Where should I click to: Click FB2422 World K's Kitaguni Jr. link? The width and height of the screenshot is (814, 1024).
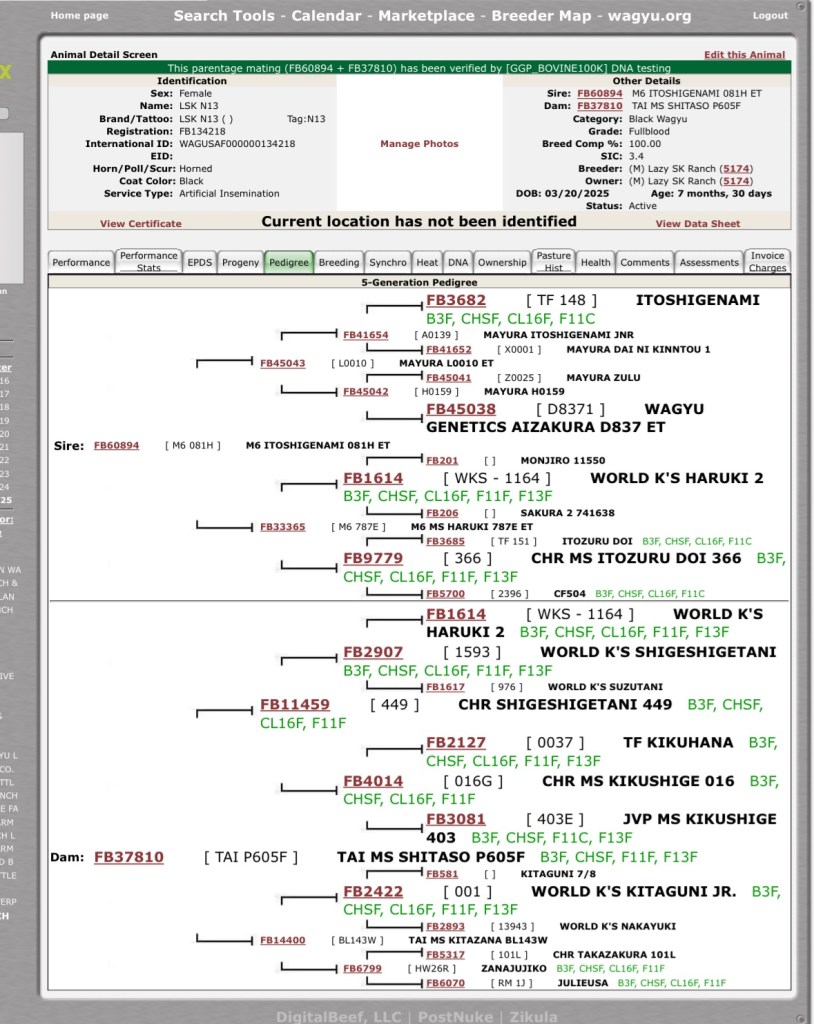coord(373,891)
